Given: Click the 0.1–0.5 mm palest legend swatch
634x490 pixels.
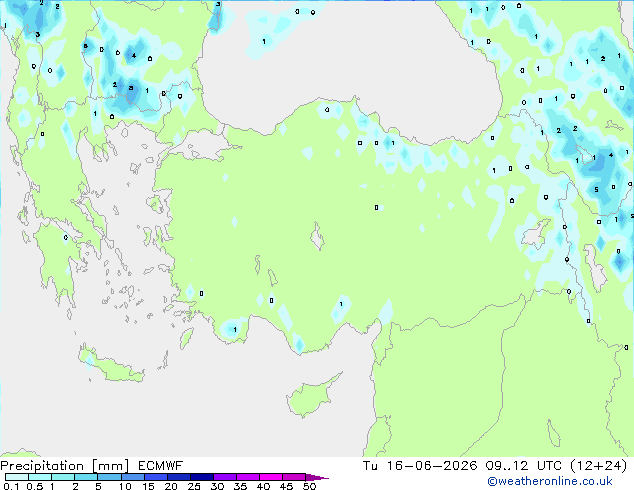Looking at the screenshot, I should tap(17, 477).
